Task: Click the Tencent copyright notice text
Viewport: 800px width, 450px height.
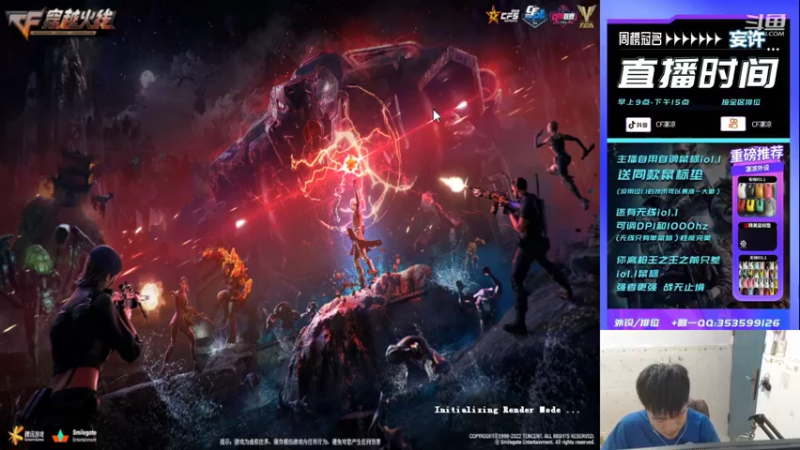Action: point(532,439)
